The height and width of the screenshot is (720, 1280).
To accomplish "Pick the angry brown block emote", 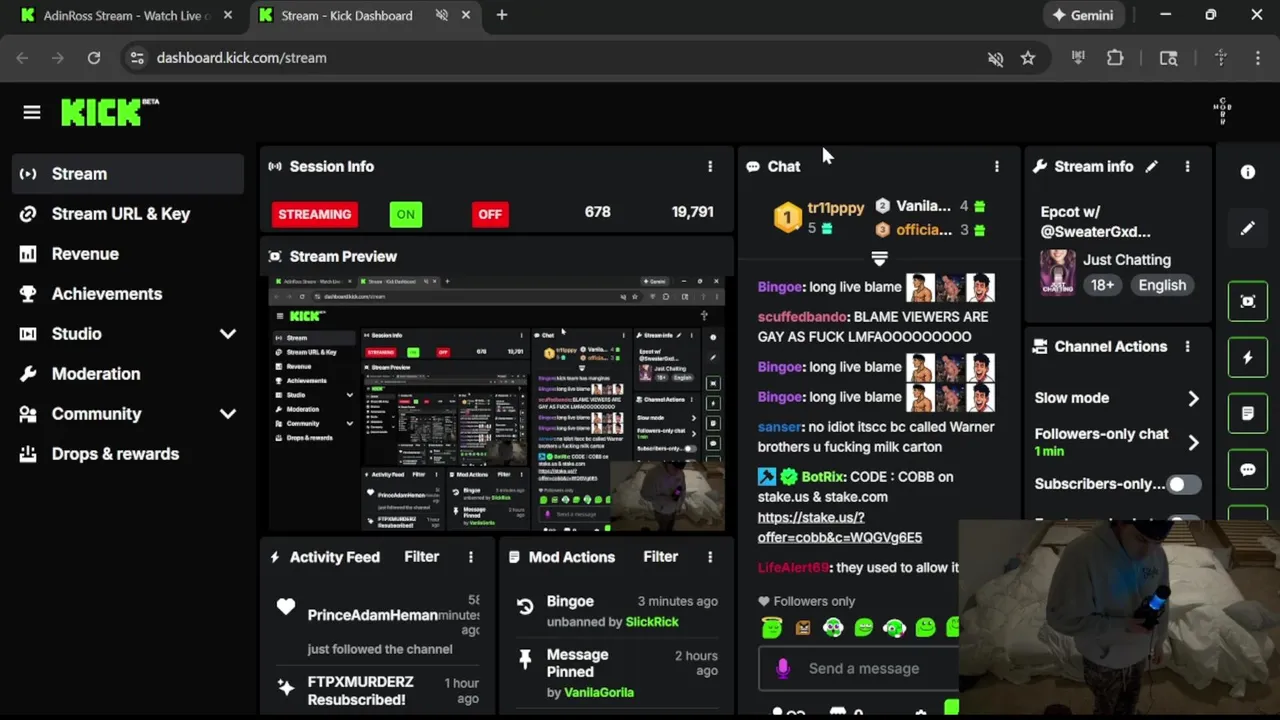I will 802,627.
